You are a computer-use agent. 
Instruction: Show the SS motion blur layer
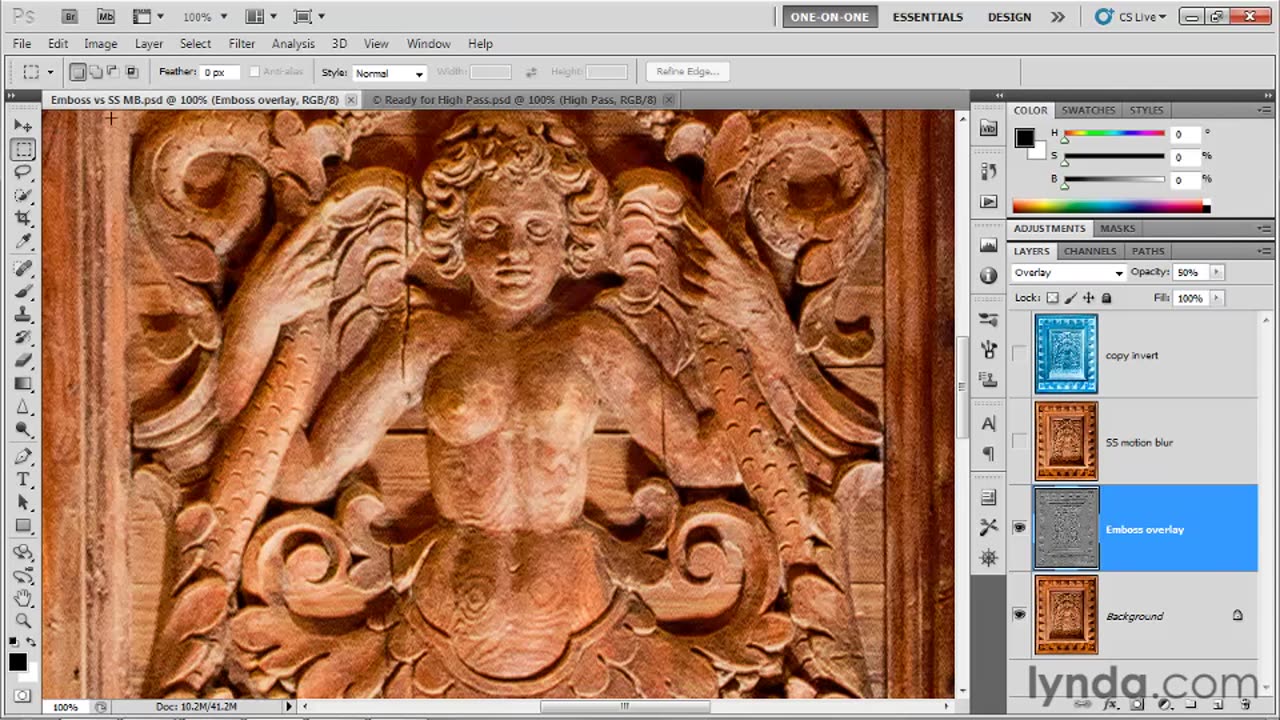pyautogui.click(x=1019, y=441)
